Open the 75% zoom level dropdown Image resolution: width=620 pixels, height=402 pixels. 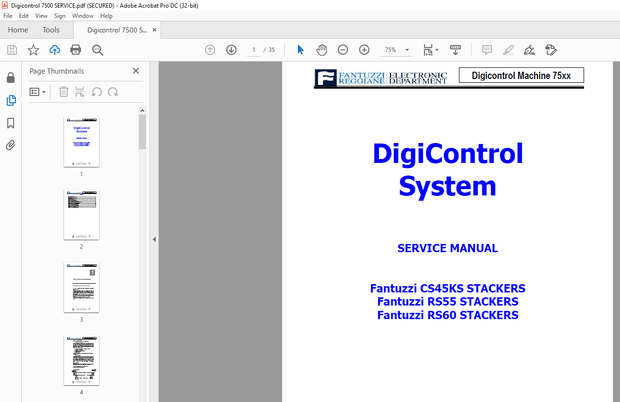tap(396, 50)
